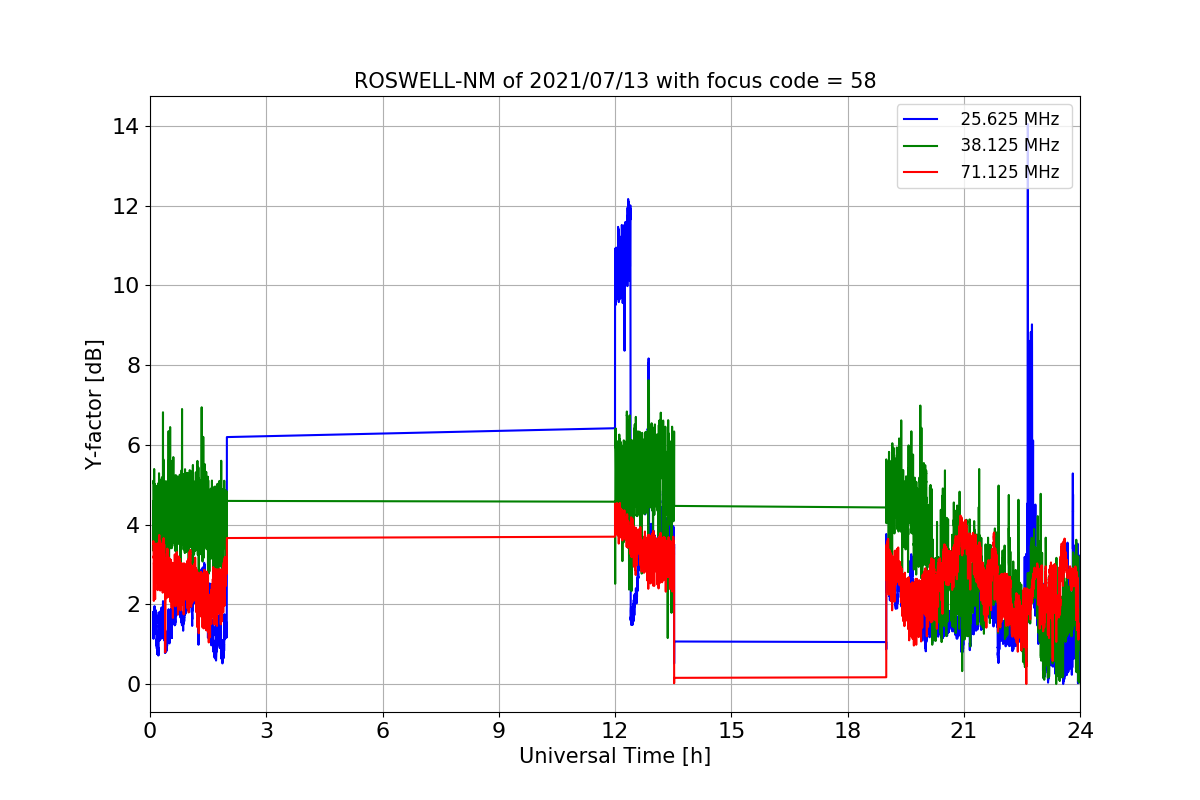Image resolution: width=1200 pixels, height=800 pixels.
Task: Click the red legend line sample
Action: 921,172
